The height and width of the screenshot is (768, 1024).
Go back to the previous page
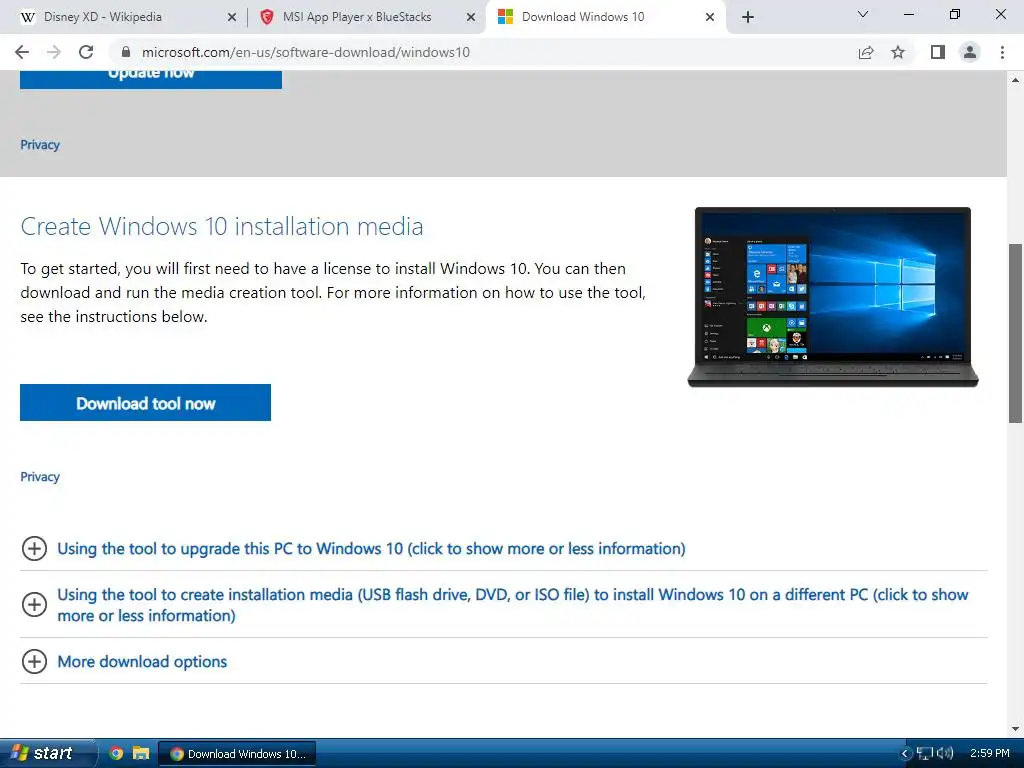click(22, 52)
